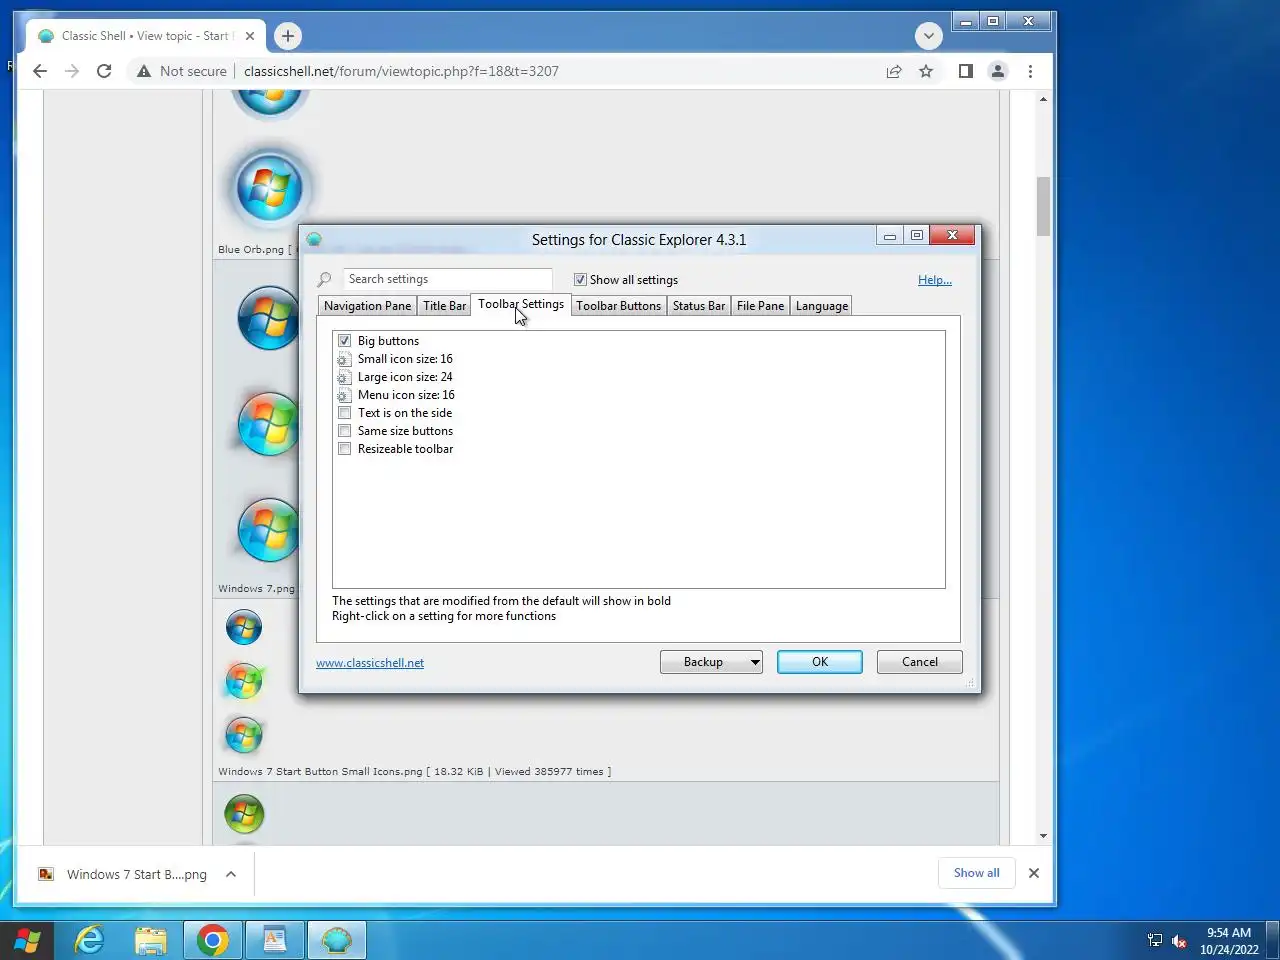The width and height of the screenshot is (1280, 960).
Task: Click the share page icon in address bar
Action: [x=894, y=71]
